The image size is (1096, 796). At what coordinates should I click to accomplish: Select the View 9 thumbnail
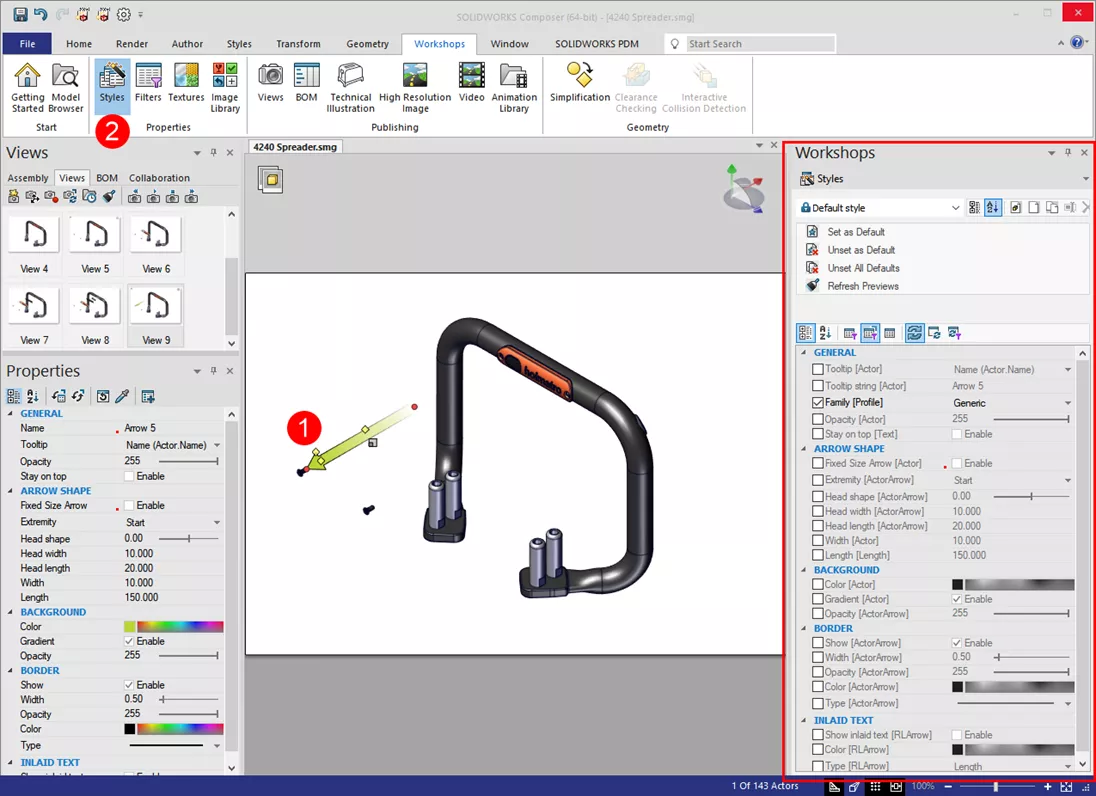[156, 315]
